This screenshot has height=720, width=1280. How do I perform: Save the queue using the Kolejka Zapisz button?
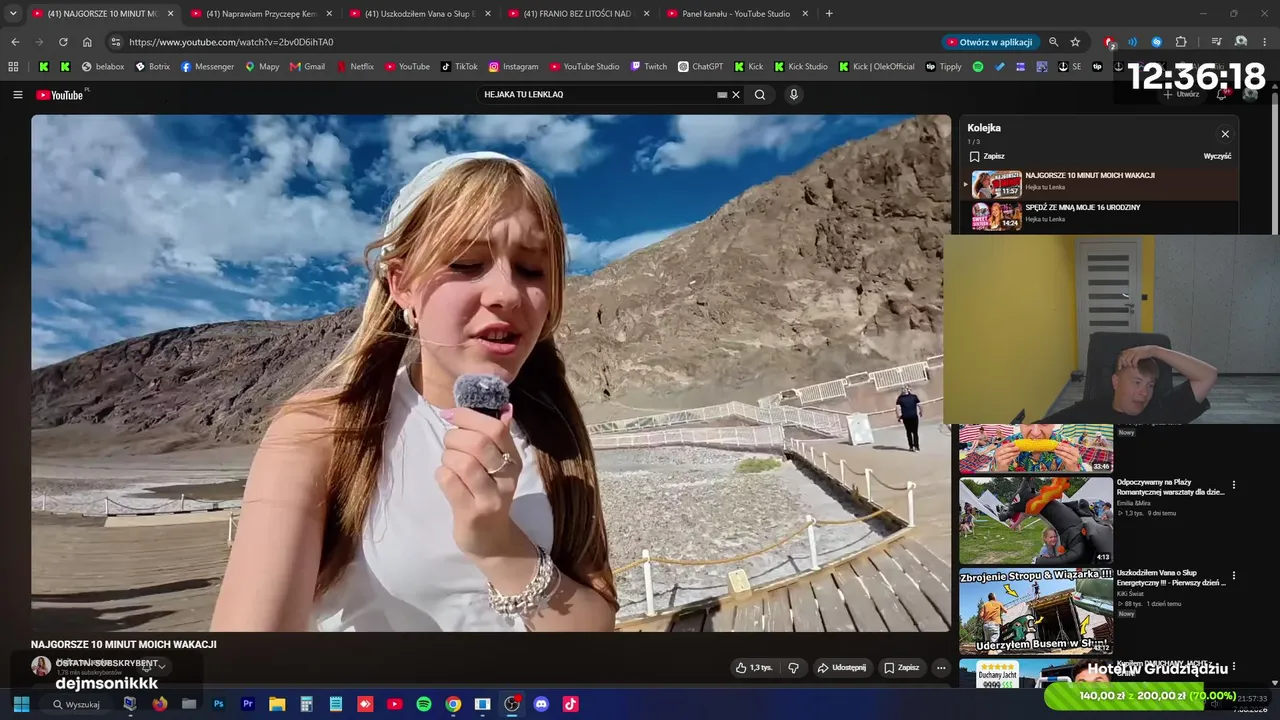986,156
